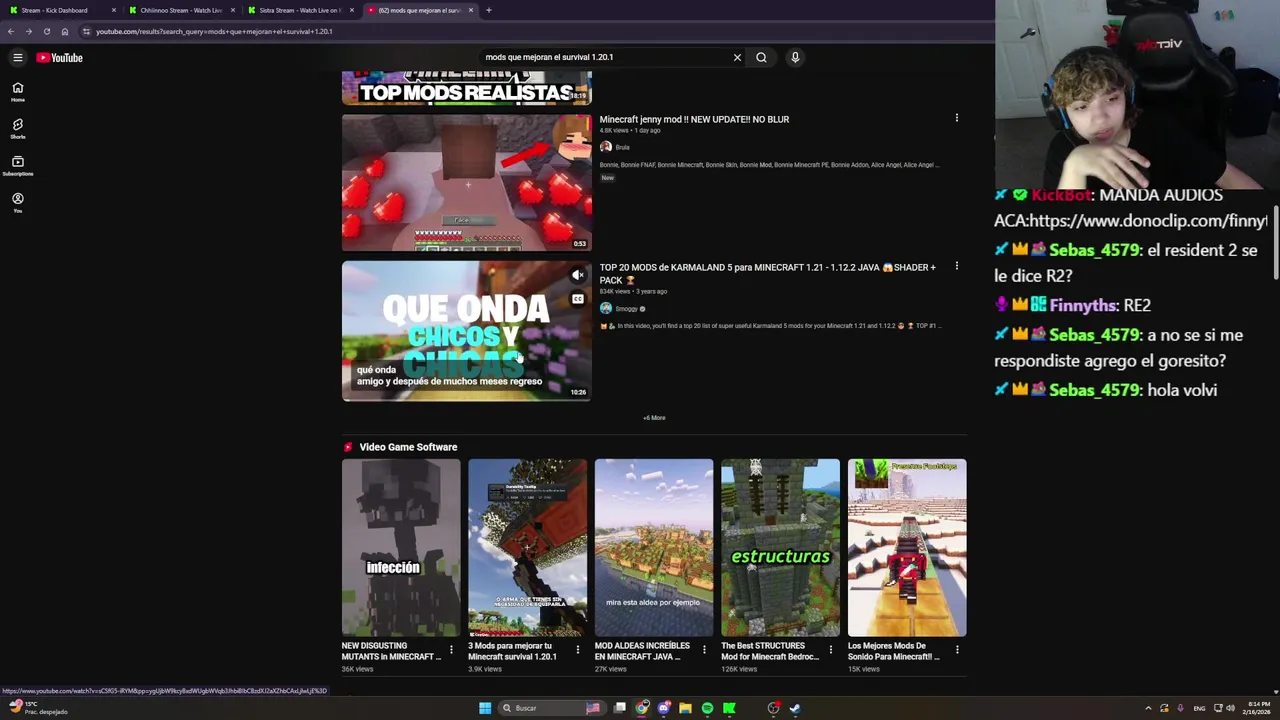Close the Kick Dashboard tab
The width and height of the screenshot is (1280, 720).
tap(114, 10)
